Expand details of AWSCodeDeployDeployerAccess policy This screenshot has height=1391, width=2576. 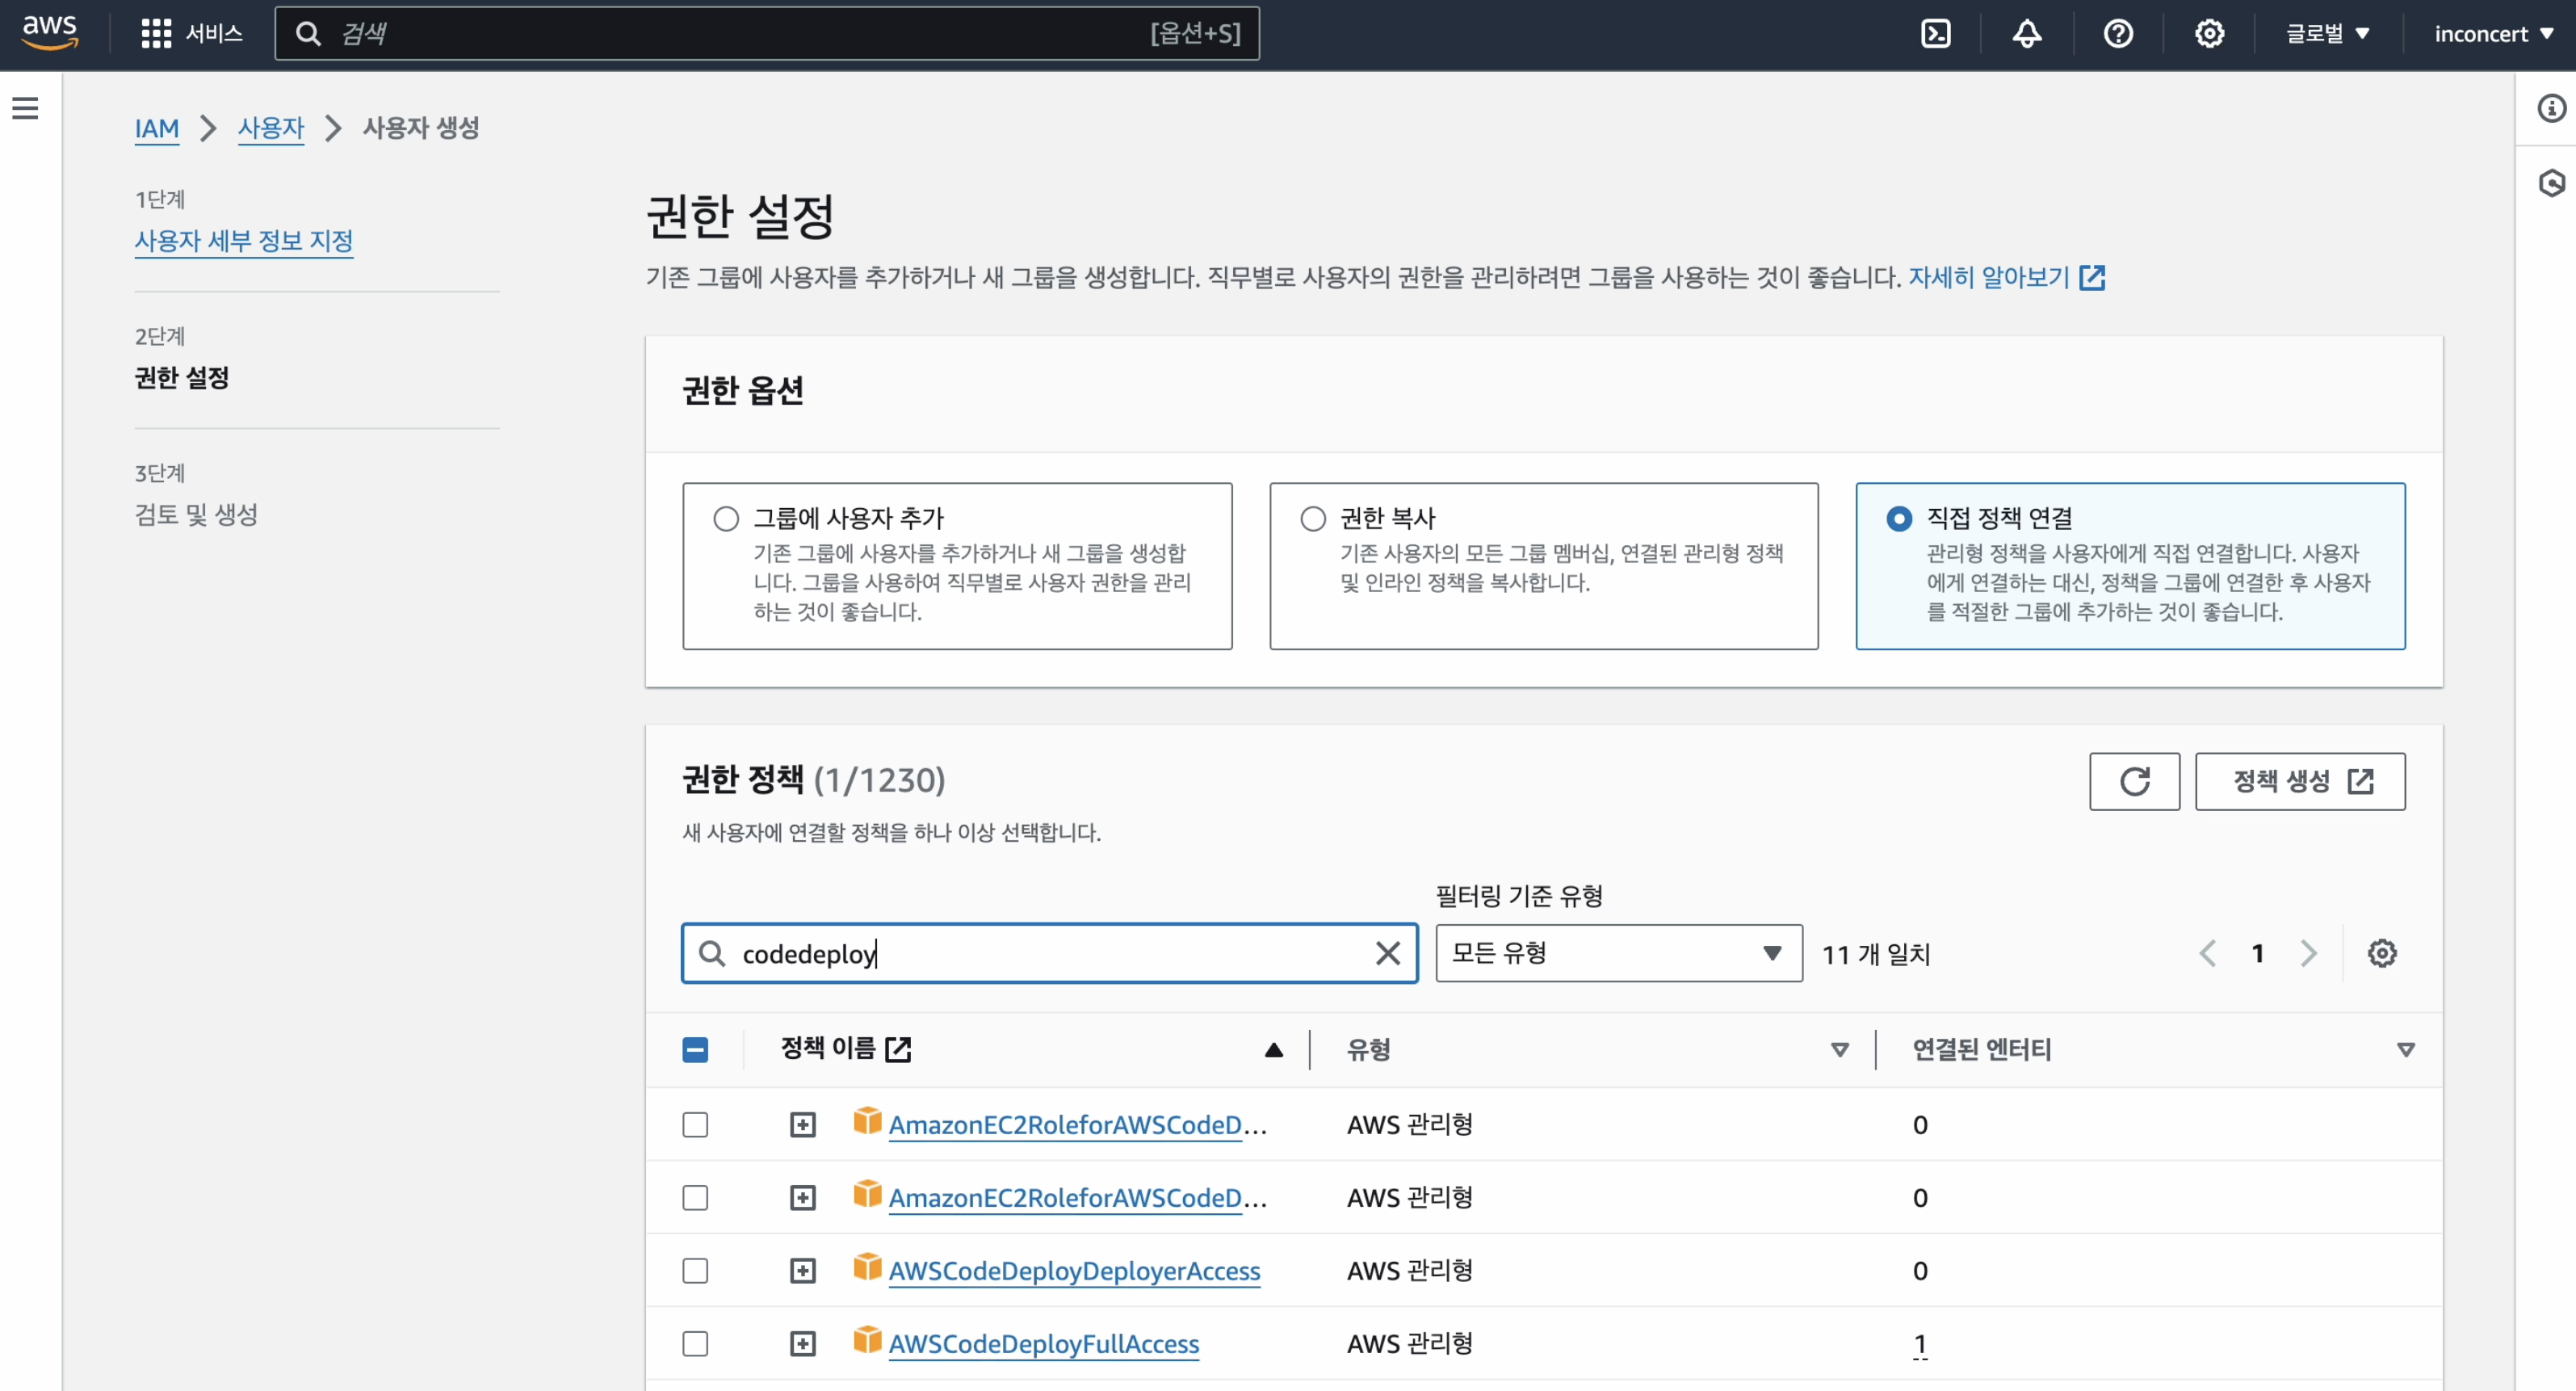(x=802, y=1270)
